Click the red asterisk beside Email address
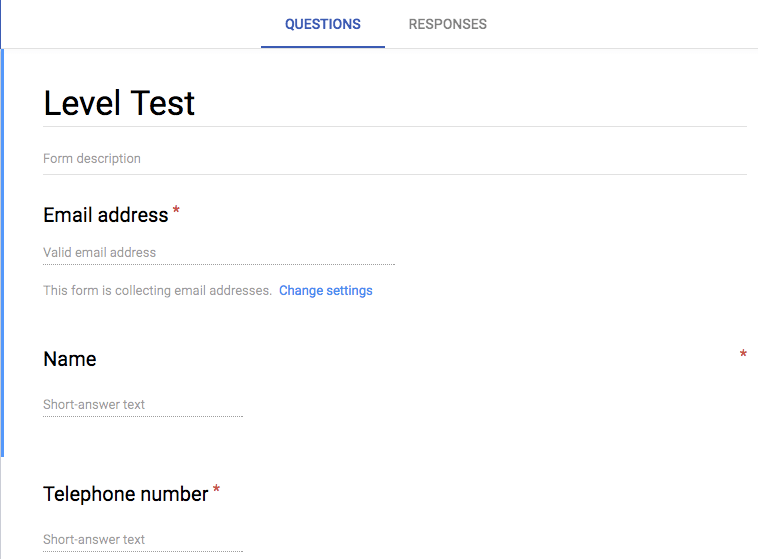 tap(177, 211)
